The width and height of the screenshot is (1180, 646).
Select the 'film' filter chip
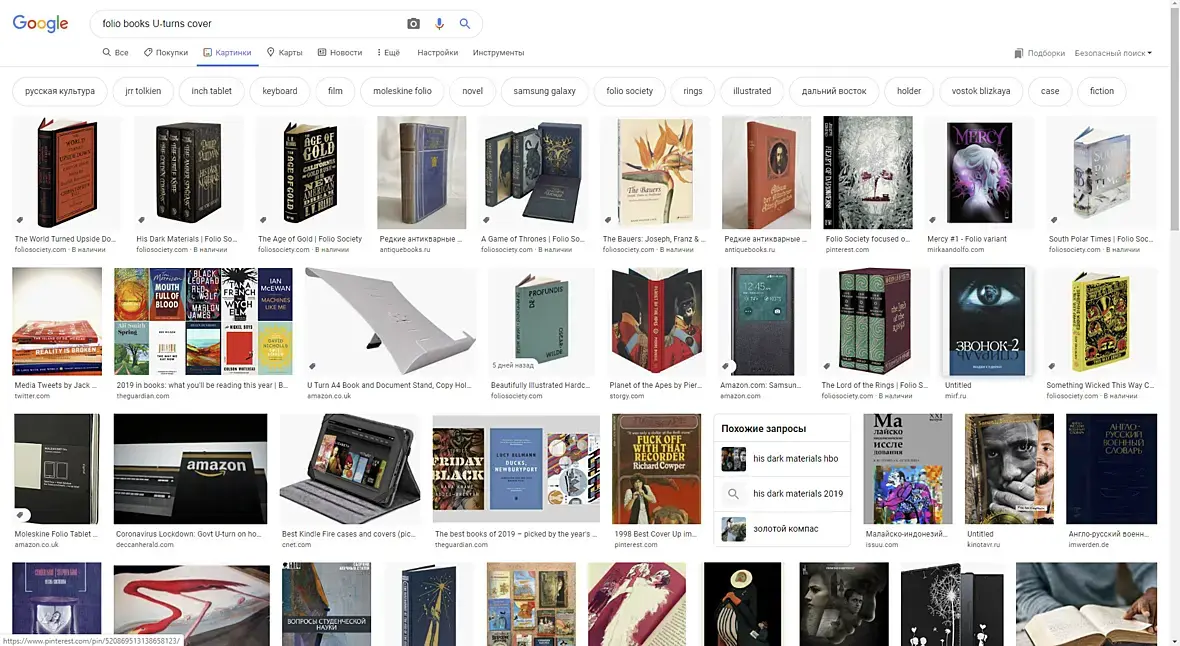pyautogui.click(x=336, y=91)
